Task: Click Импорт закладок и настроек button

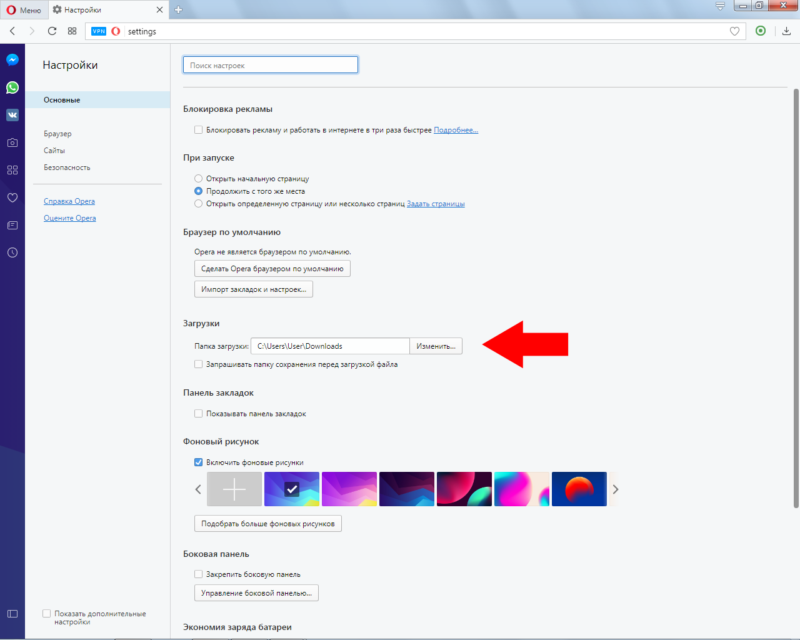Action: (254, 289)
